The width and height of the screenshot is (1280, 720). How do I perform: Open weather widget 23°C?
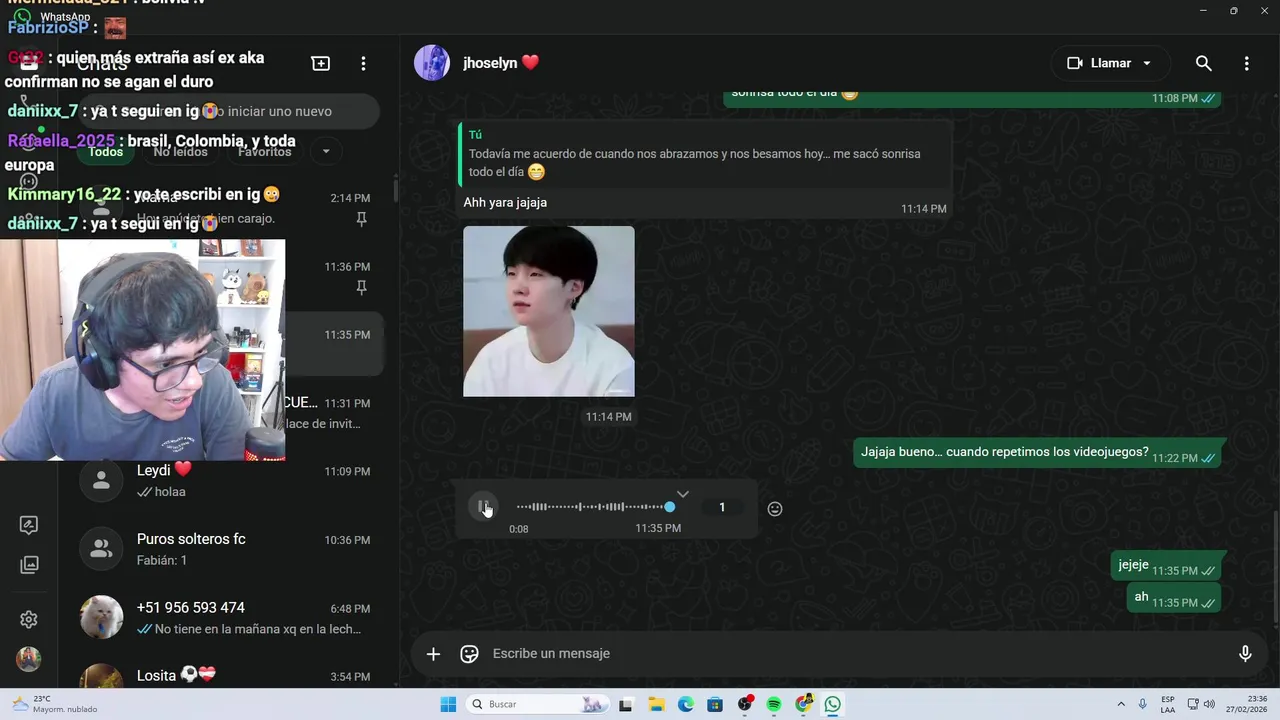point(54,704)
